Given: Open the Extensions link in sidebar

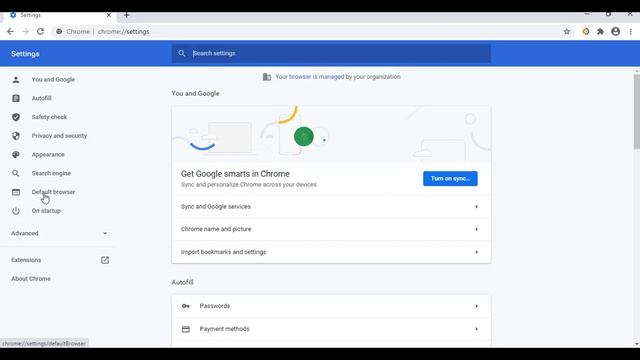Looking at the screenshot, I should [x=26, y=260].
